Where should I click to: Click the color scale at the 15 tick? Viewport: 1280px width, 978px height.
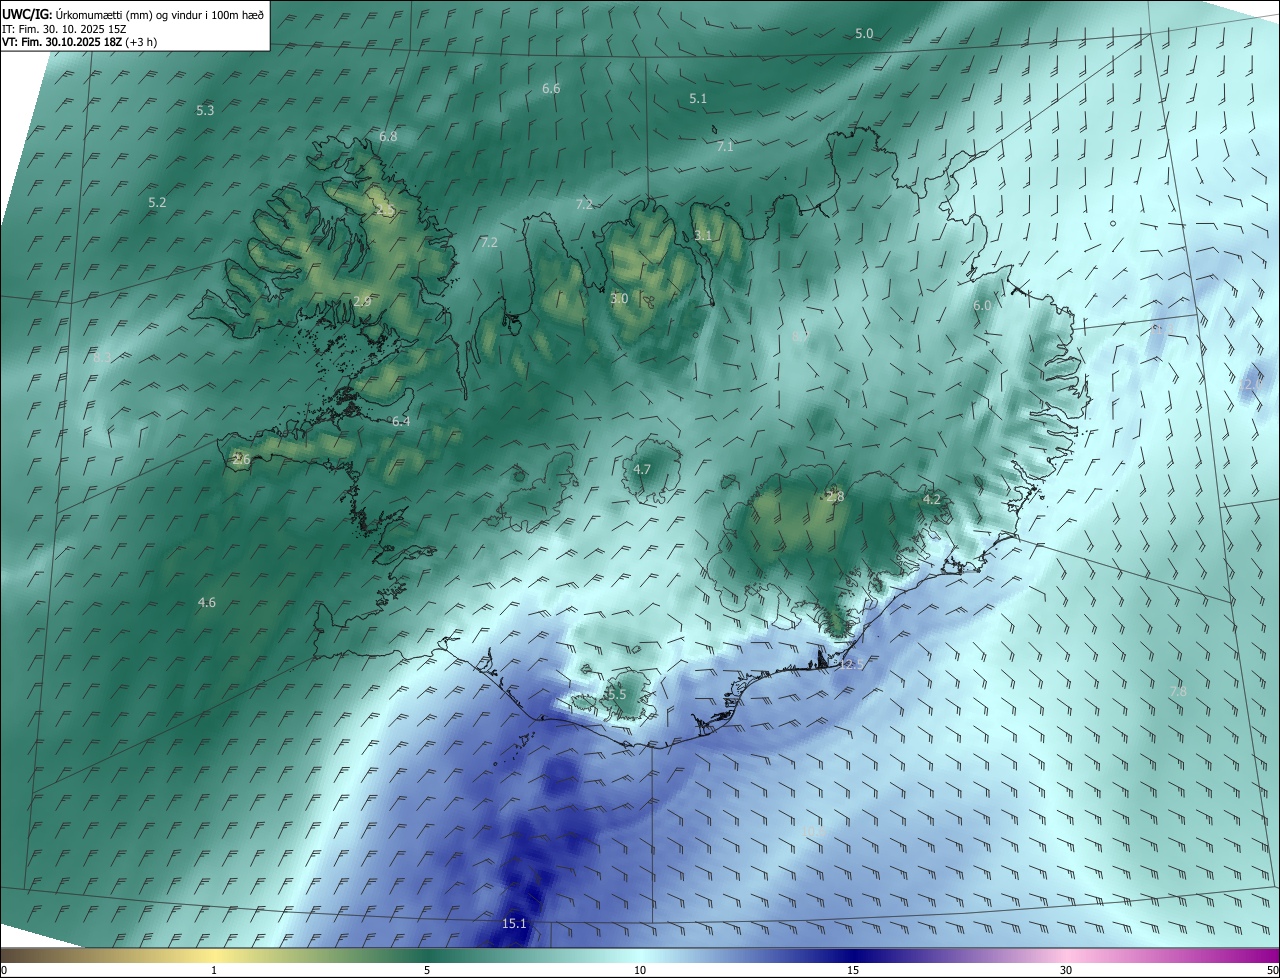[853, 971]
